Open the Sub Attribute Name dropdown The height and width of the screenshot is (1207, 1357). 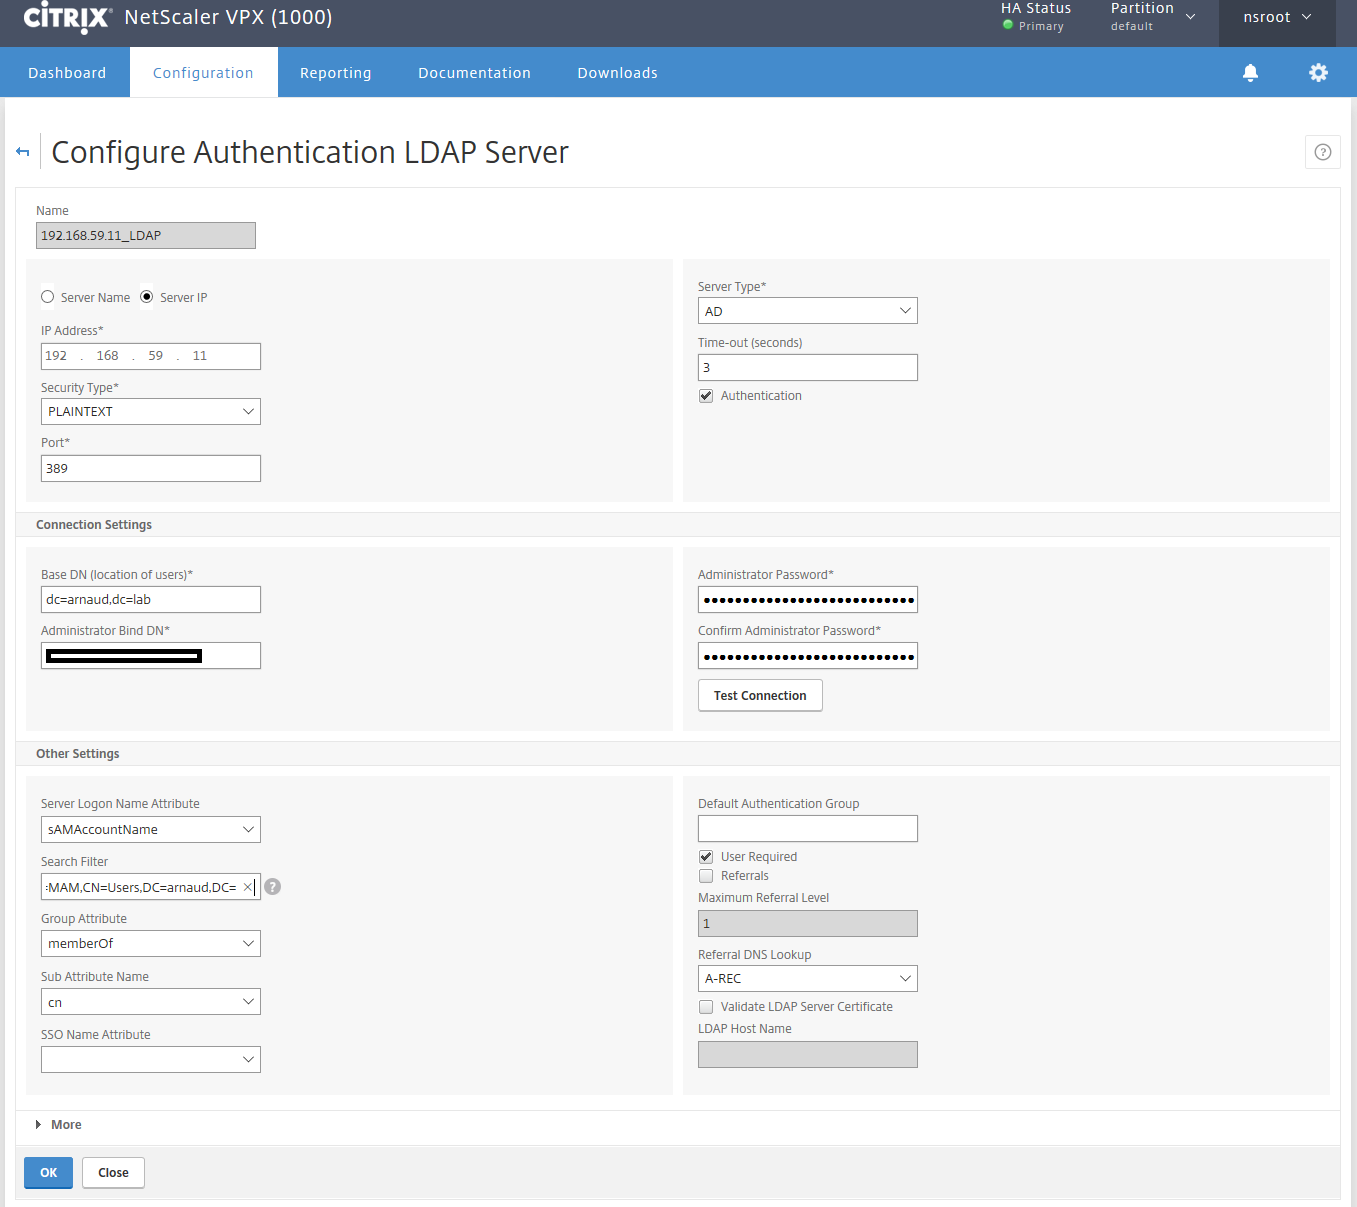coord(151,1002)
